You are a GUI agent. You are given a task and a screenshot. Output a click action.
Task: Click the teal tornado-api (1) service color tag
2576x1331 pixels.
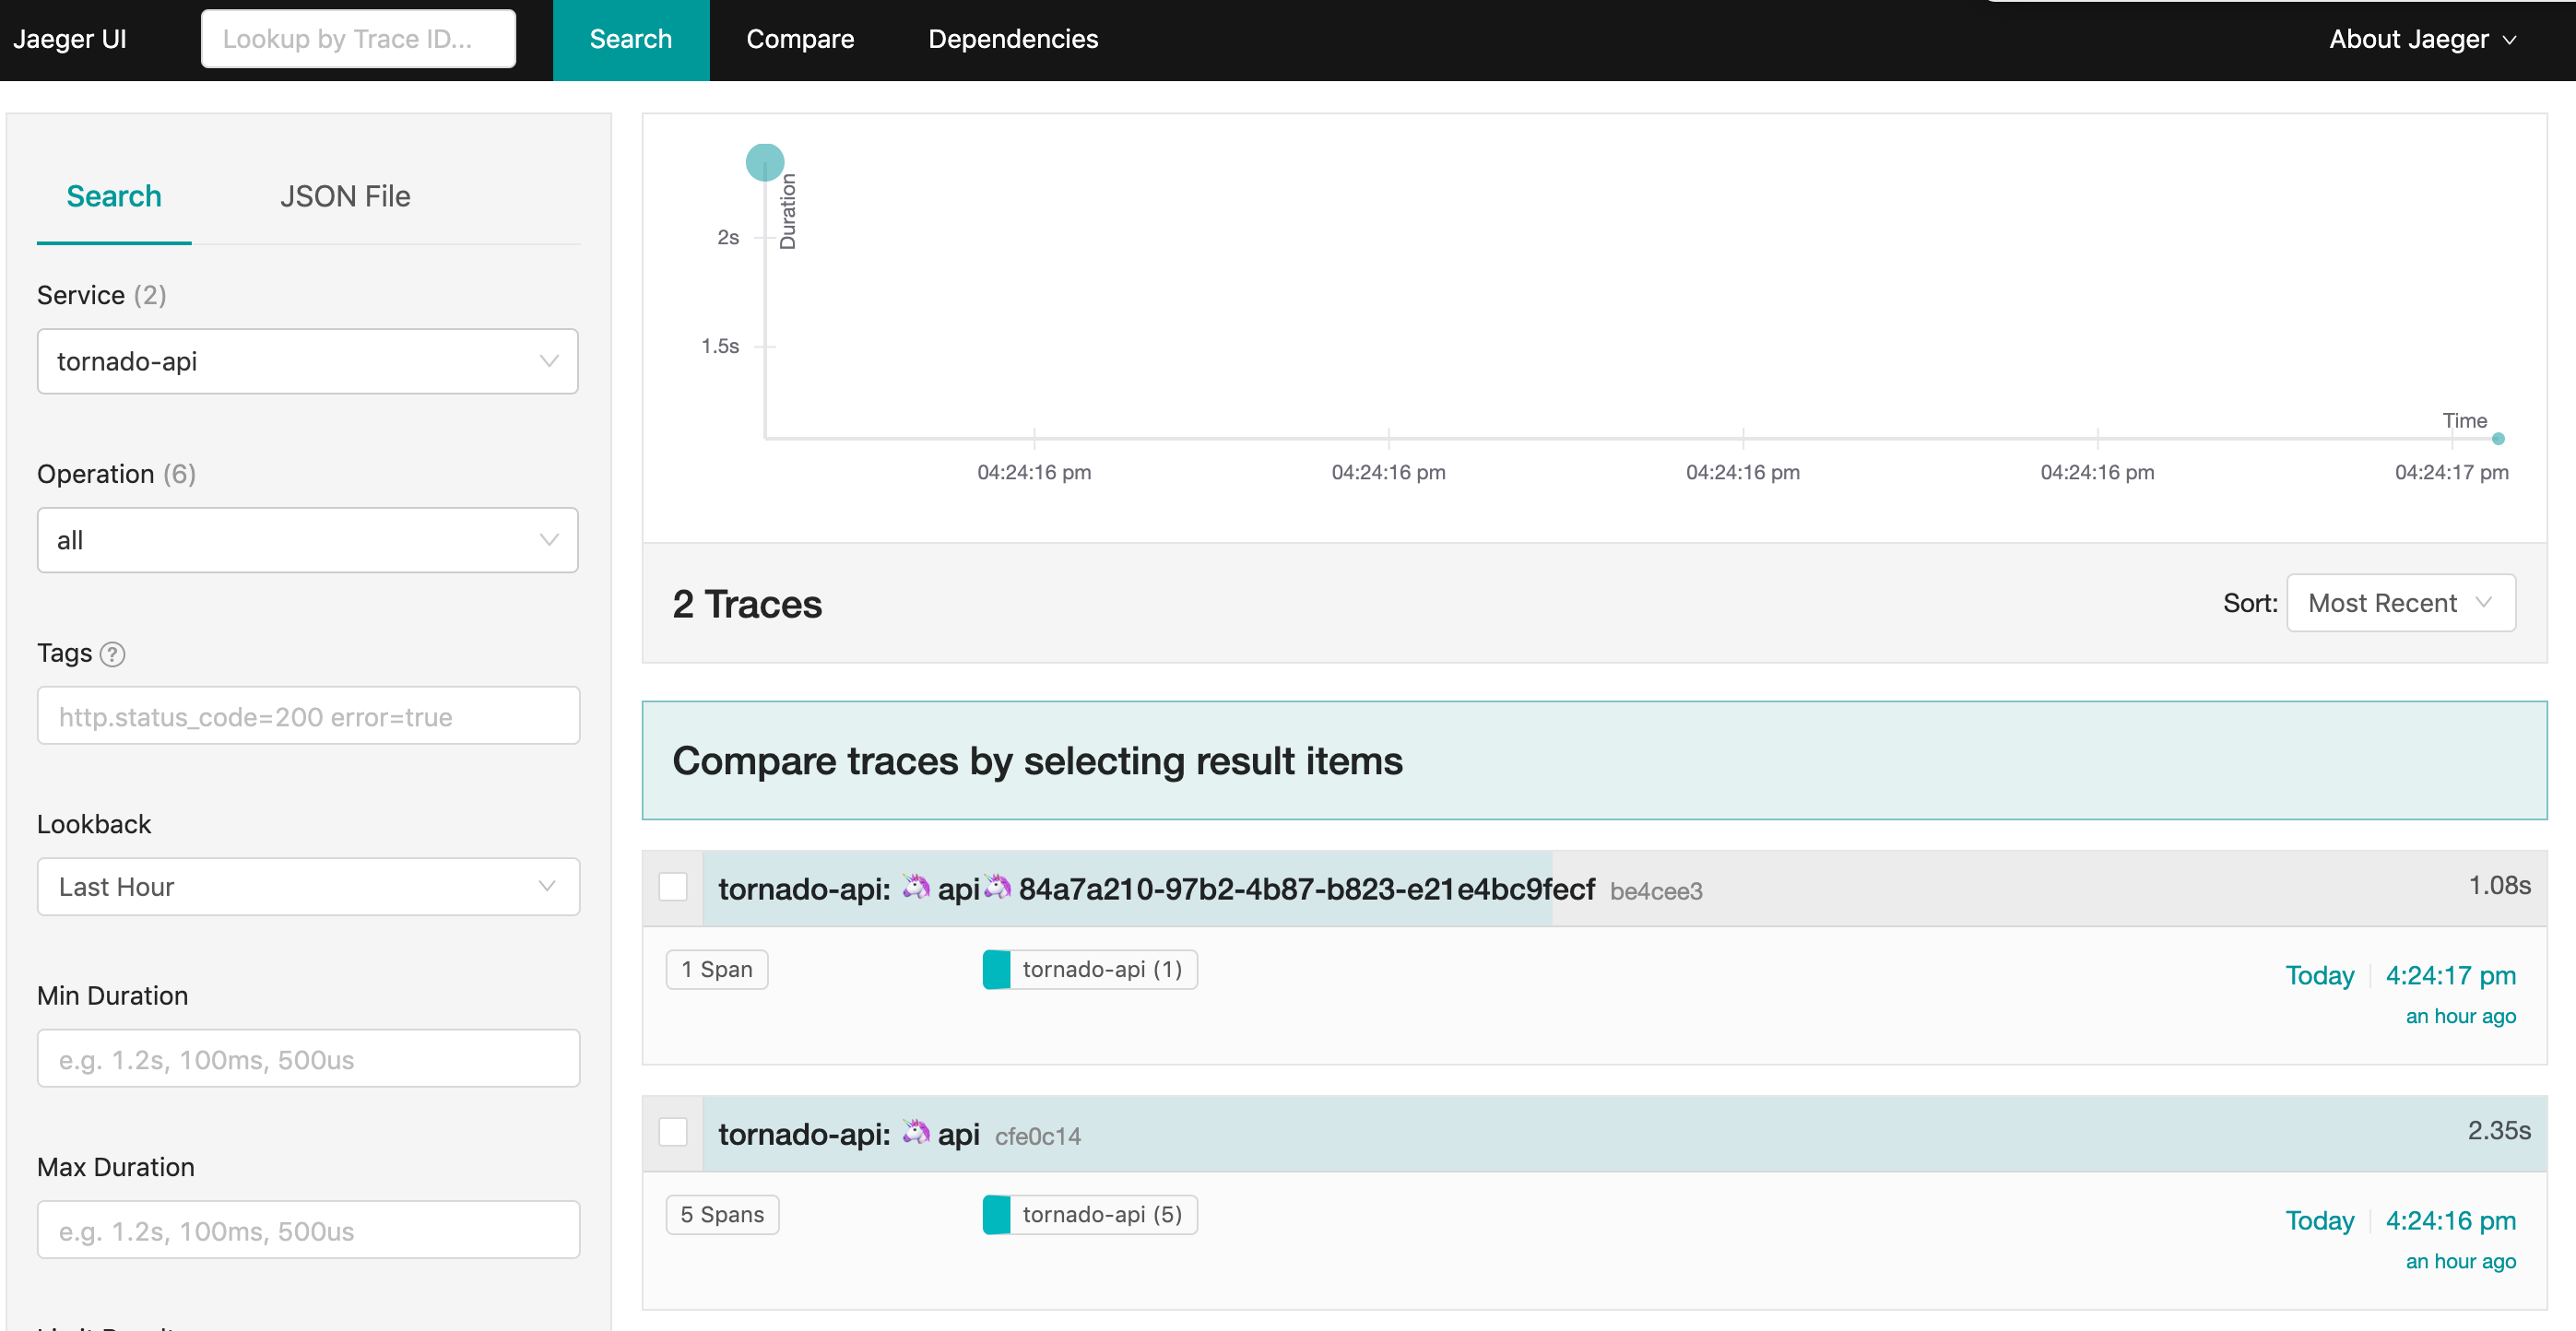point(997,969)
